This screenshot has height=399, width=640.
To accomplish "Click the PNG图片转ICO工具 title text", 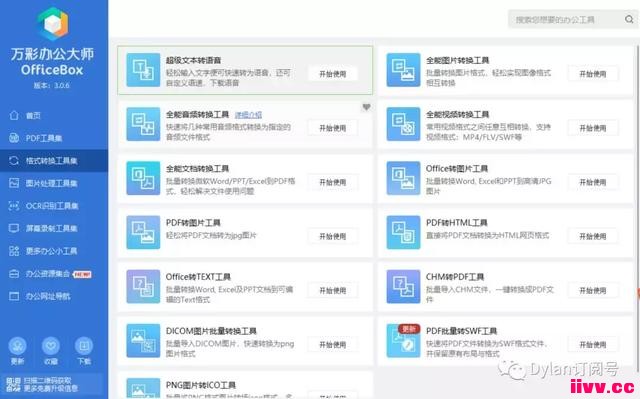I will 201,385.
